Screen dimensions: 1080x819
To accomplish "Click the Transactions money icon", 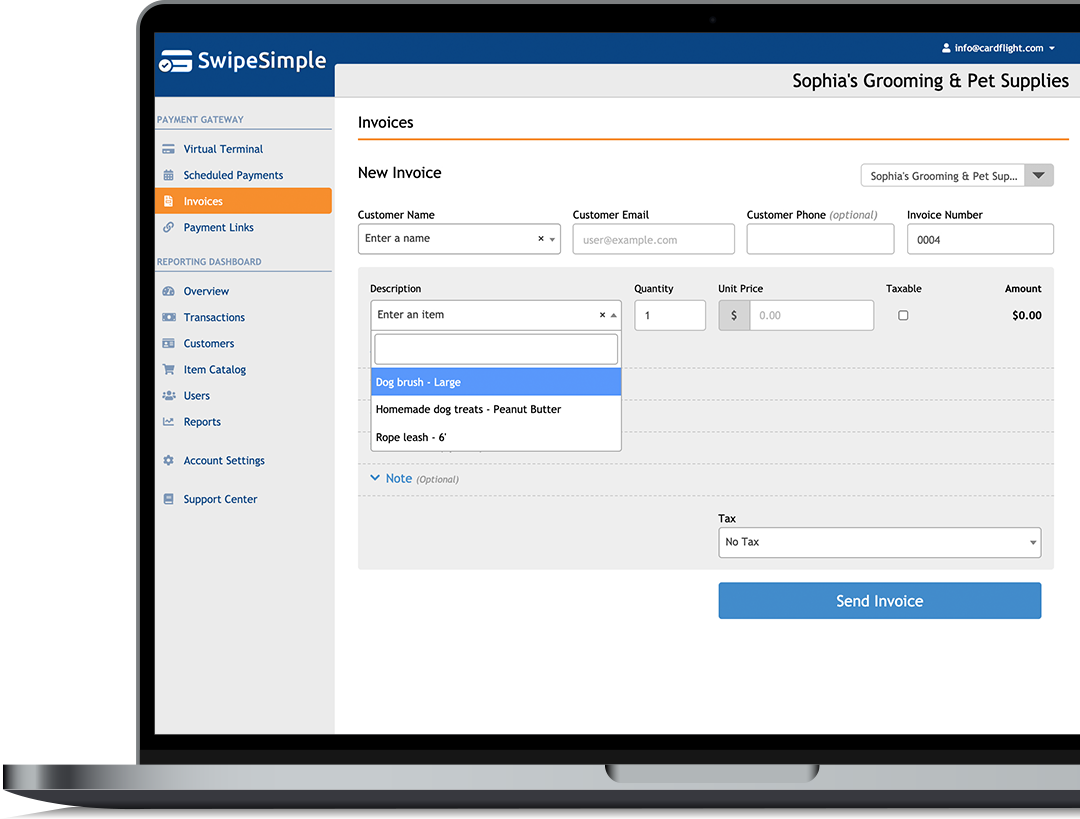I will click(x=168, y=318).
